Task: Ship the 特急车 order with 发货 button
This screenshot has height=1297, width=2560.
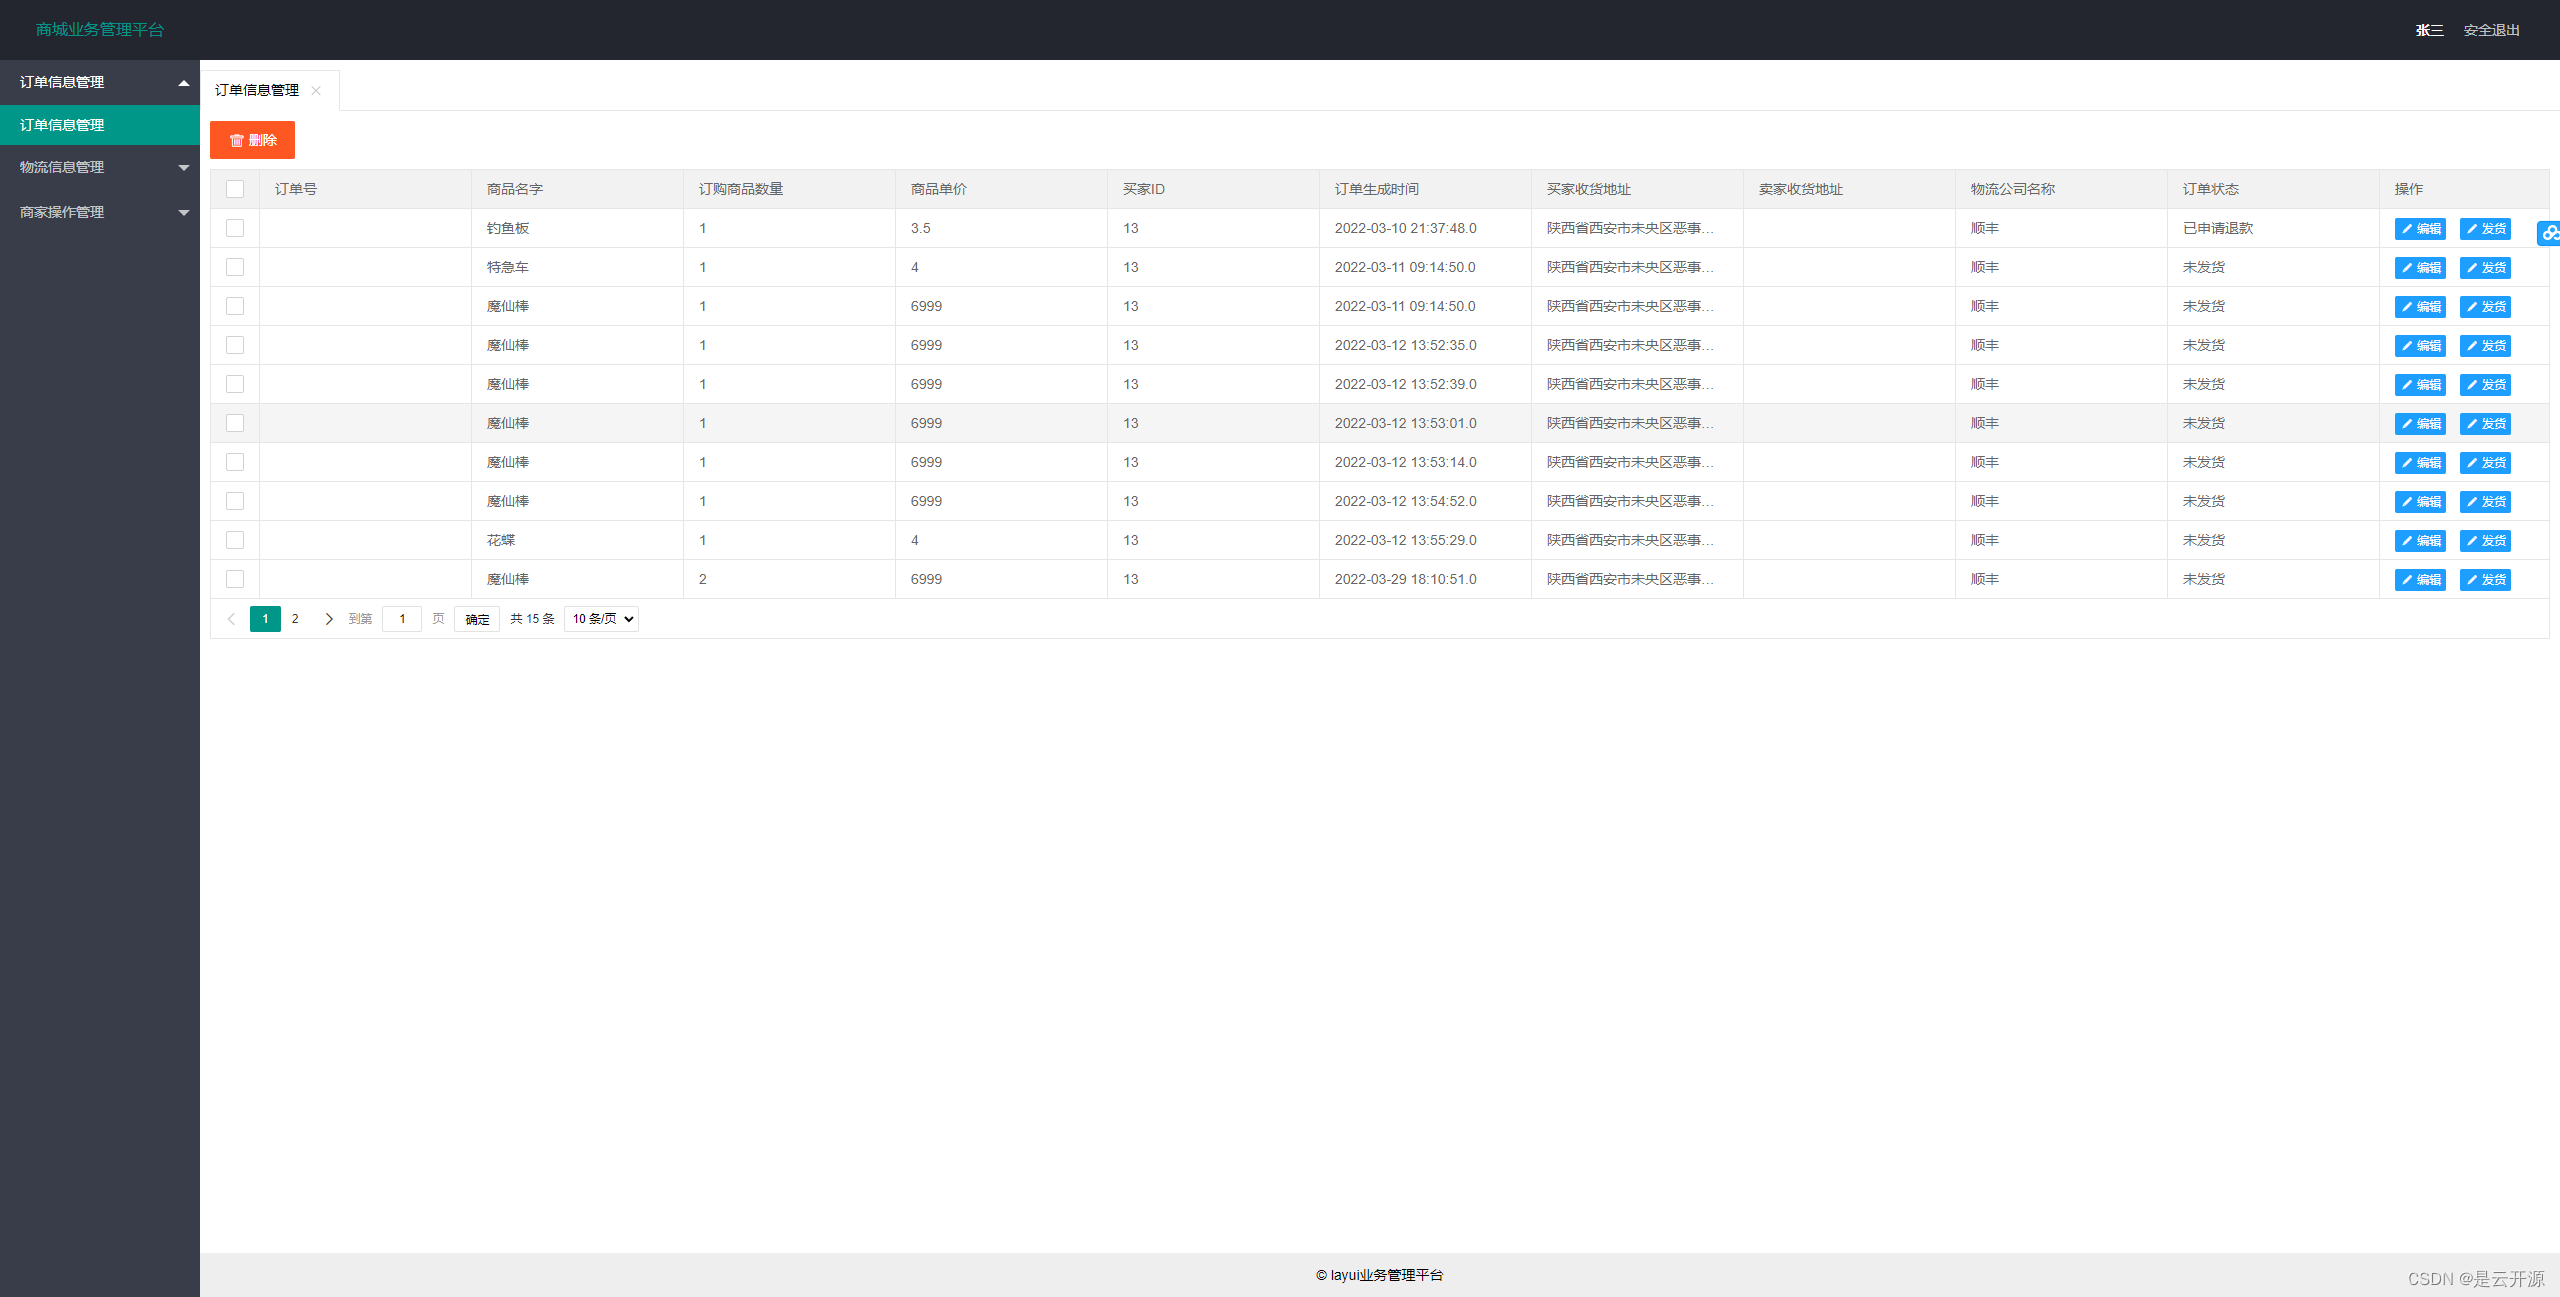Action: (x=2485, y=268)
